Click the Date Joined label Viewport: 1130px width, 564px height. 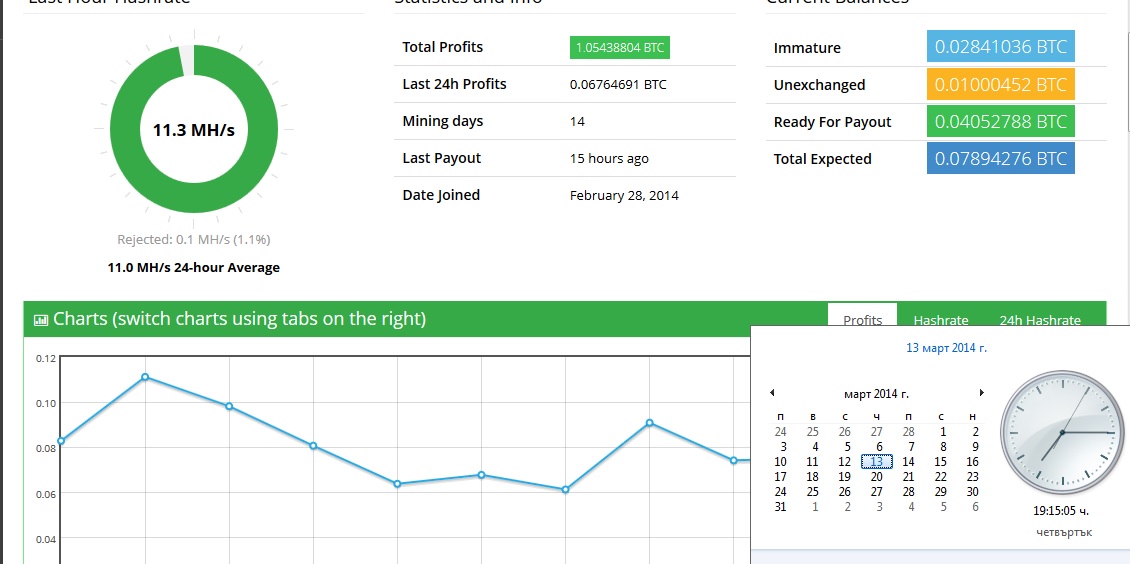point(441,194)
